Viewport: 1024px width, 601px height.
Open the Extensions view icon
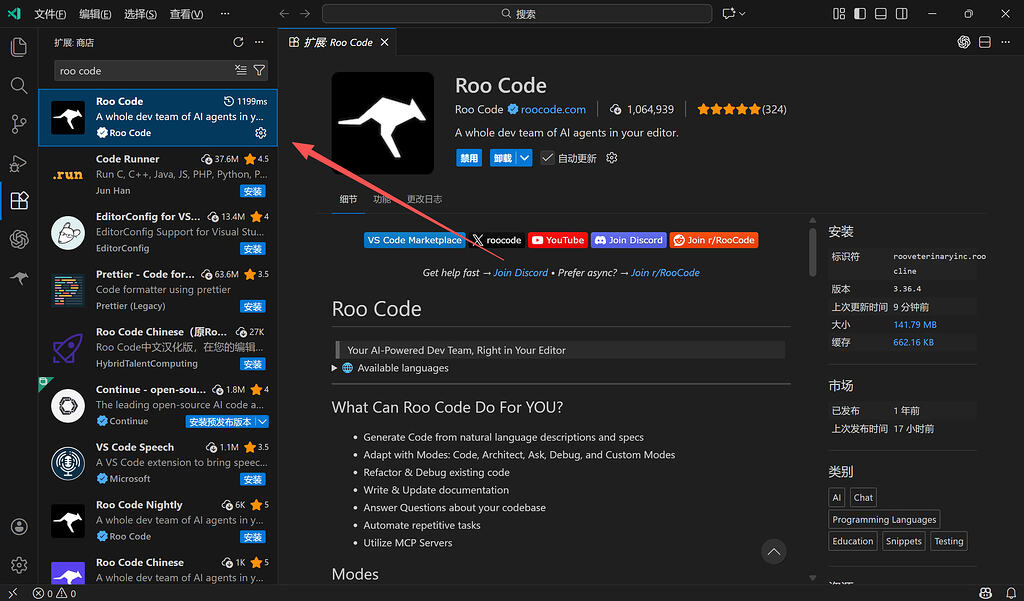point(19,201)
